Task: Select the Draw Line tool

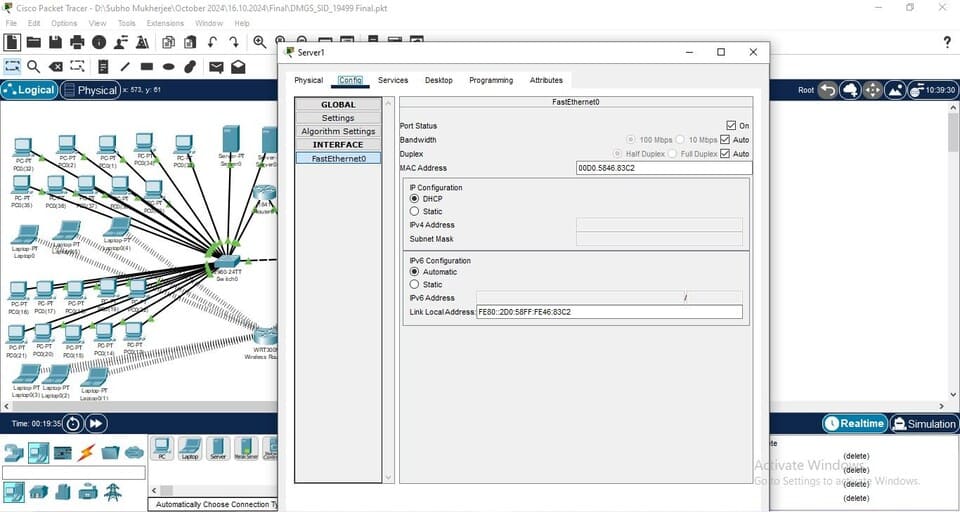Action: pyautogui.click(x=125, y=66)
